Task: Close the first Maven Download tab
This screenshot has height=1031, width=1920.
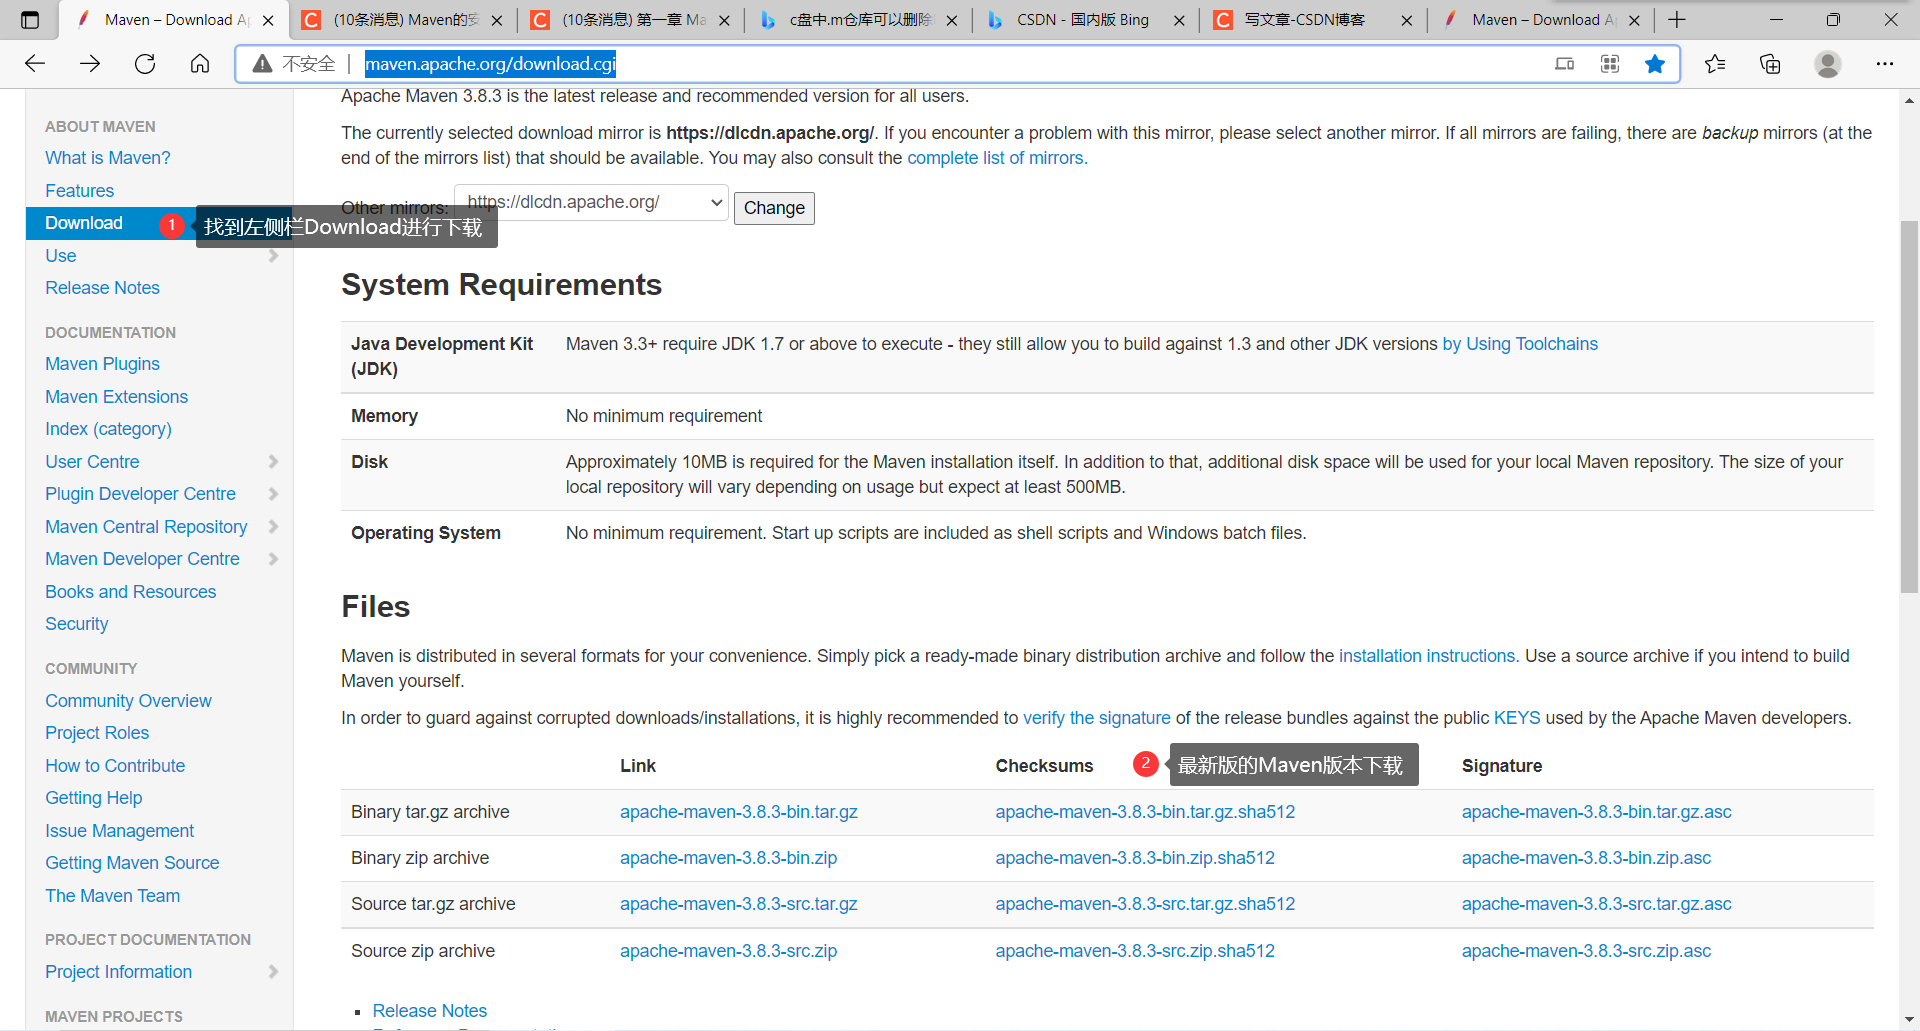Action: point(268,20)
